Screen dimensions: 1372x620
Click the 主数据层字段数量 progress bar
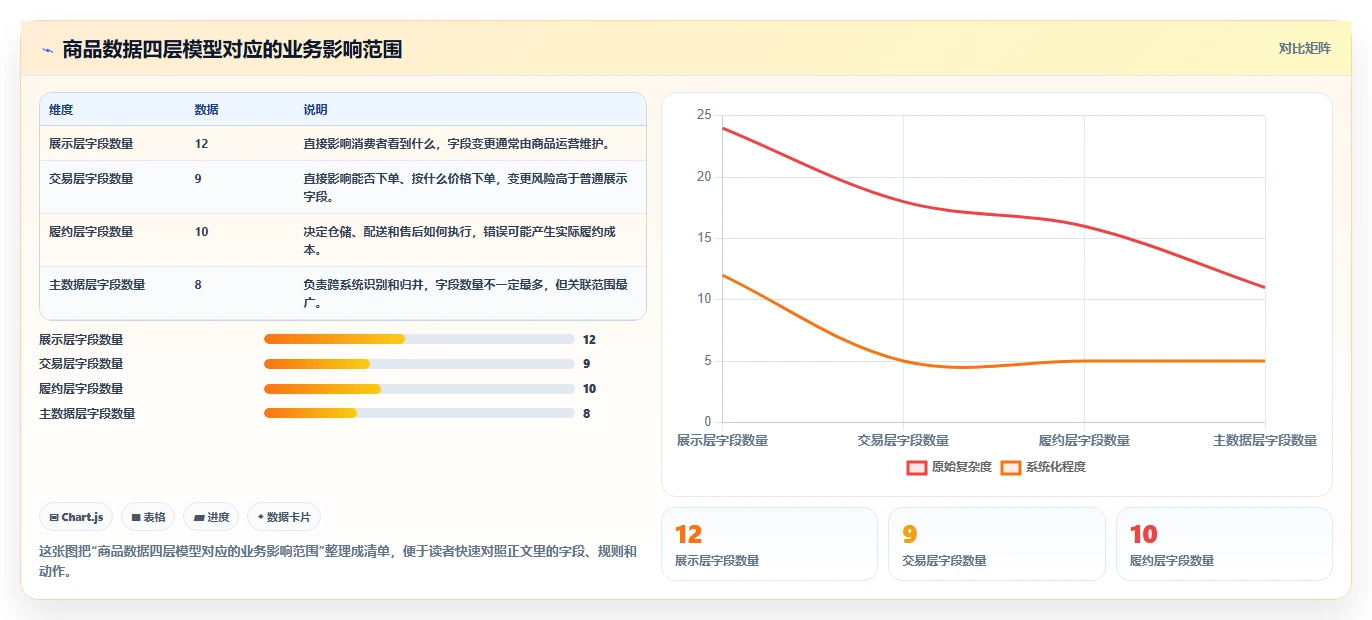(x=419, y=413)
